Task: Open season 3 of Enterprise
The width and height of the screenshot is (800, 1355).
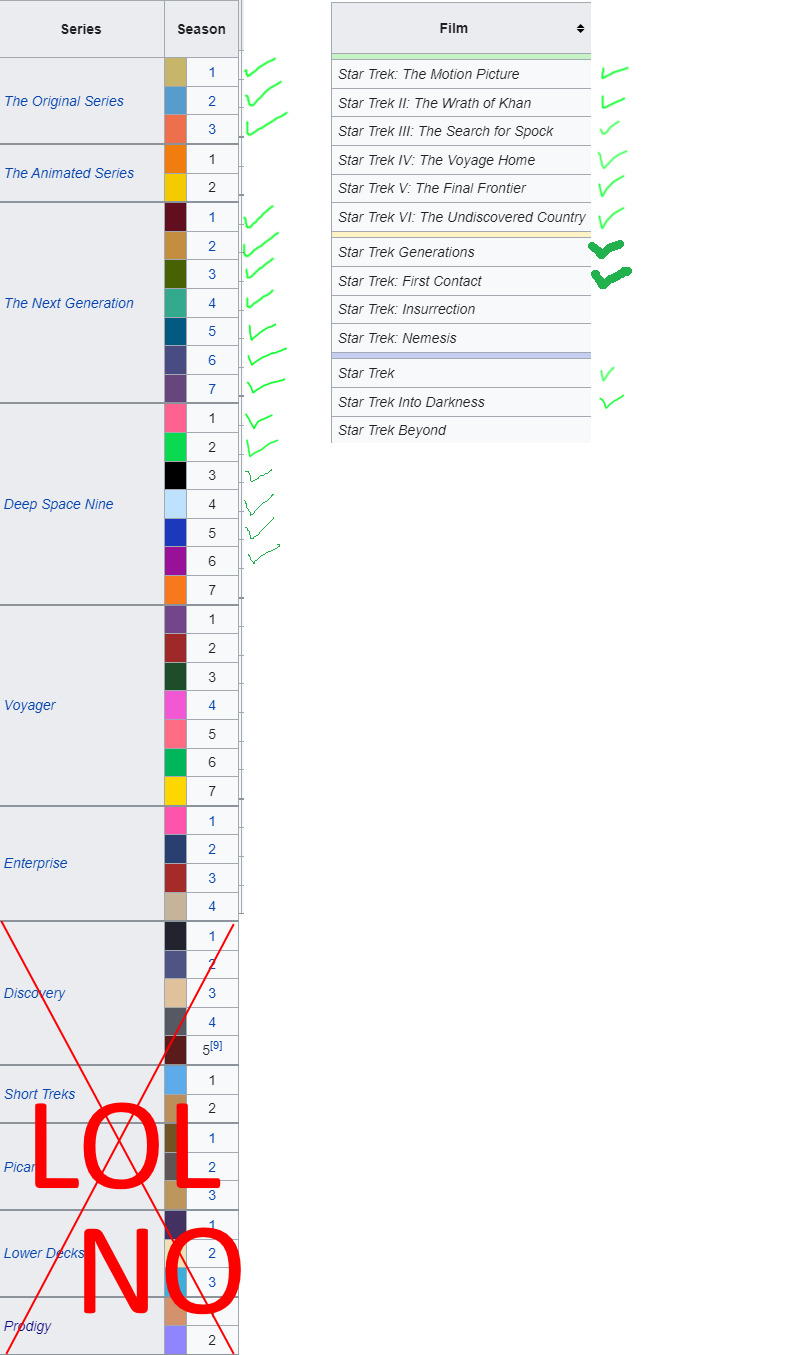Action: click(212, 878)
